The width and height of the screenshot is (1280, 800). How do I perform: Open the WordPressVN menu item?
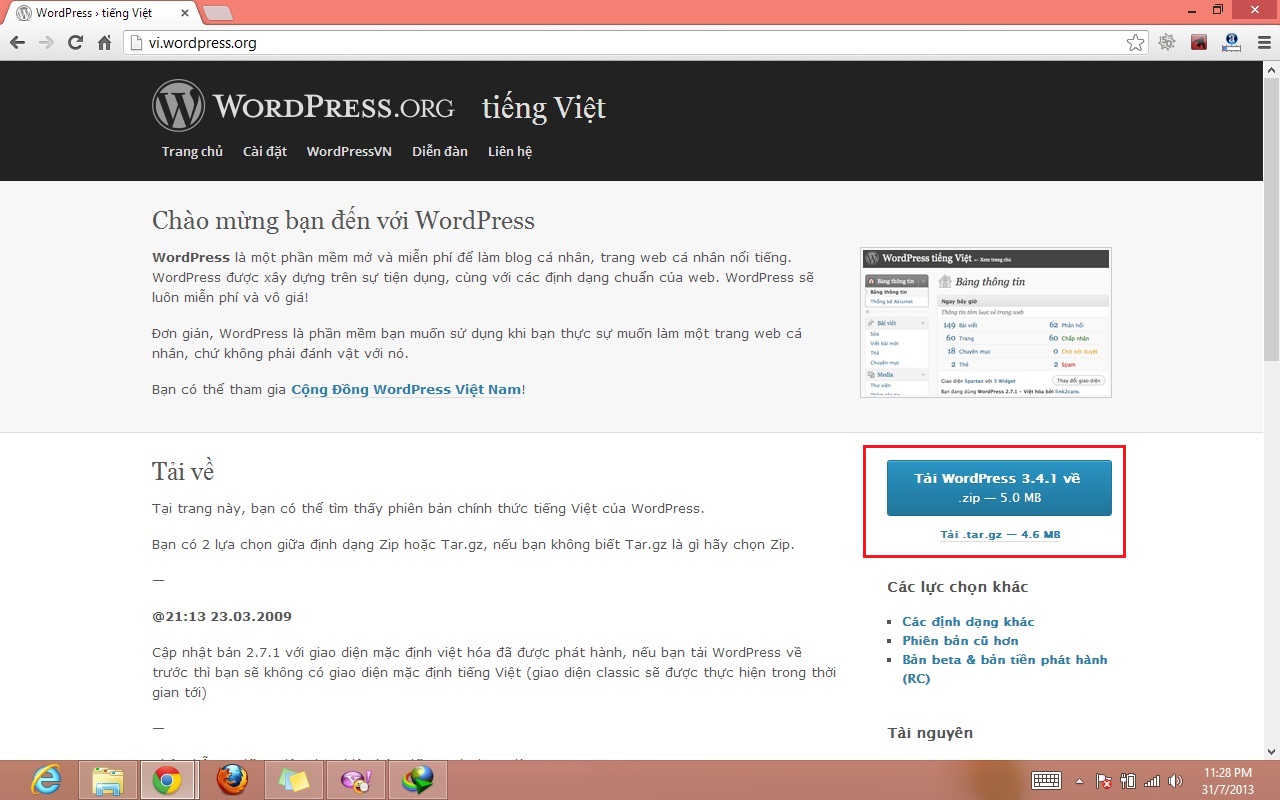pyautogui.click(x=349, y=151)
